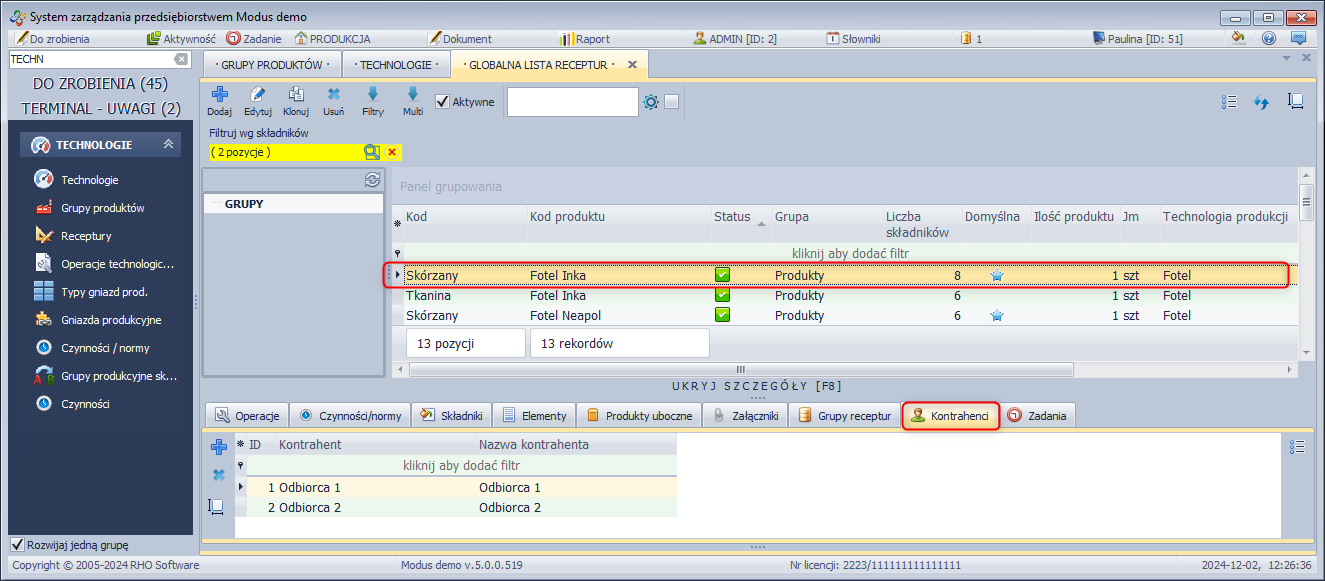
Task: Click the horizontal scrollbar under recipe grid
Action: pyautogui.click(x=740, y=369)
